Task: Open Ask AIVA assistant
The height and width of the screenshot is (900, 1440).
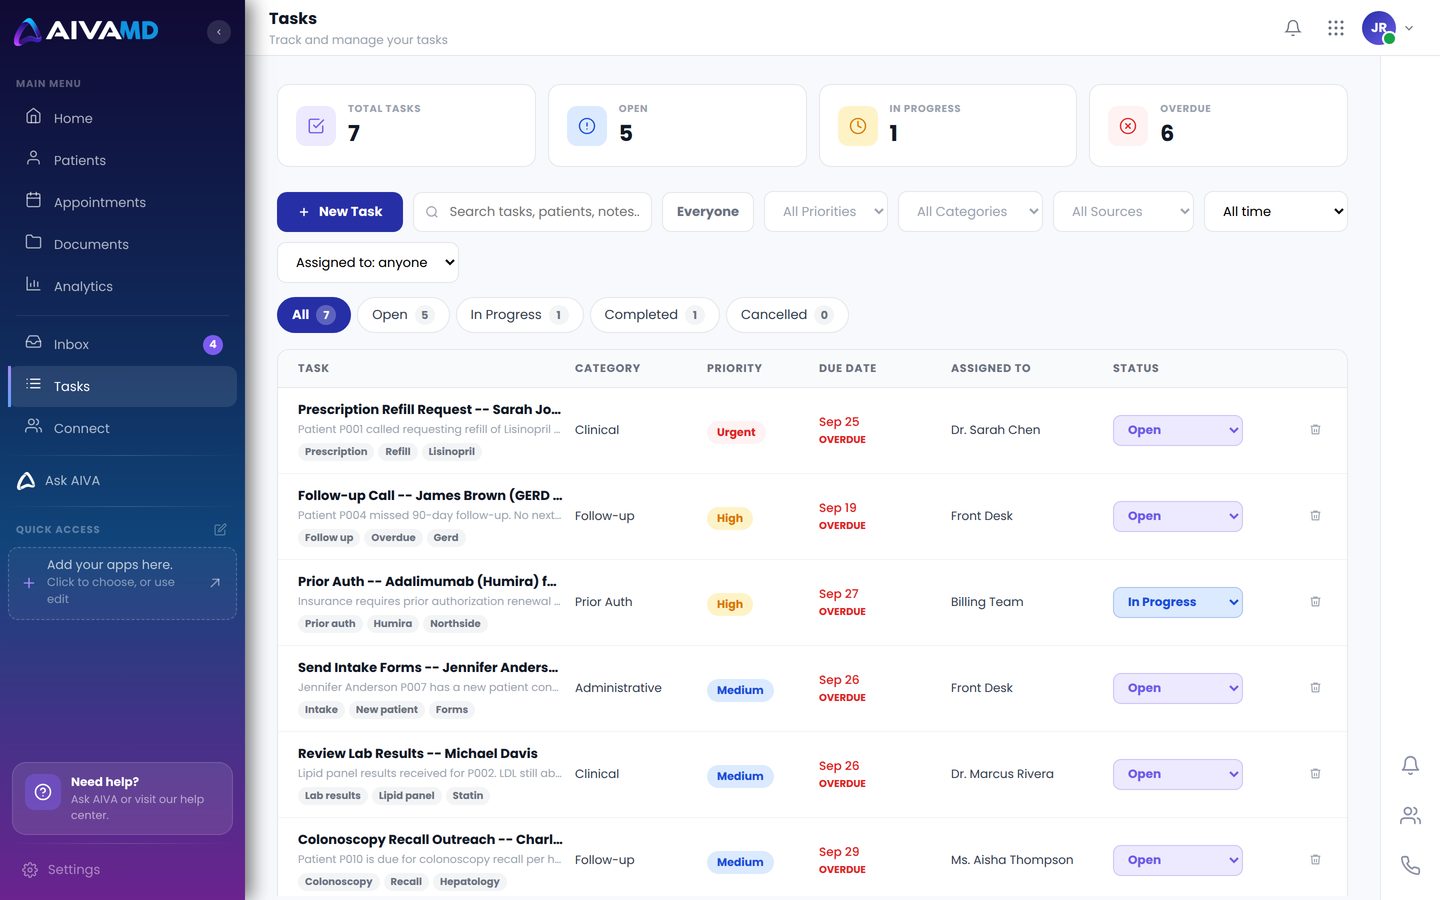Action: coord(122,481)
